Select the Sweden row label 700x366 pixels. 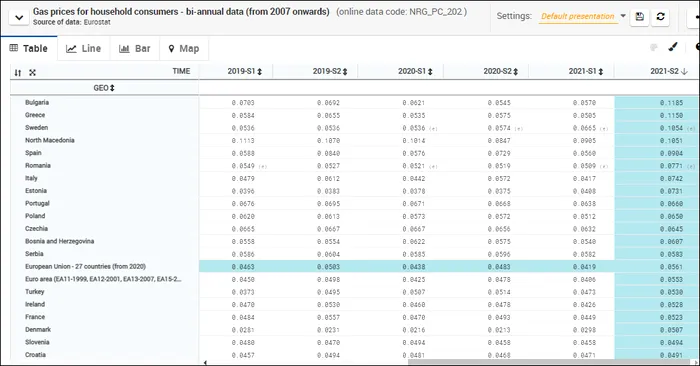click(x=36, y=128)
